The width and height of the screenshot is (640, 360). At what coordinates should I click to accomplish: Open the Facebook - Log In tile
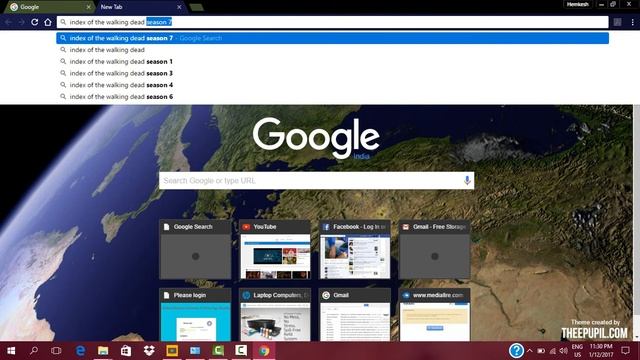tap(354, 249)
